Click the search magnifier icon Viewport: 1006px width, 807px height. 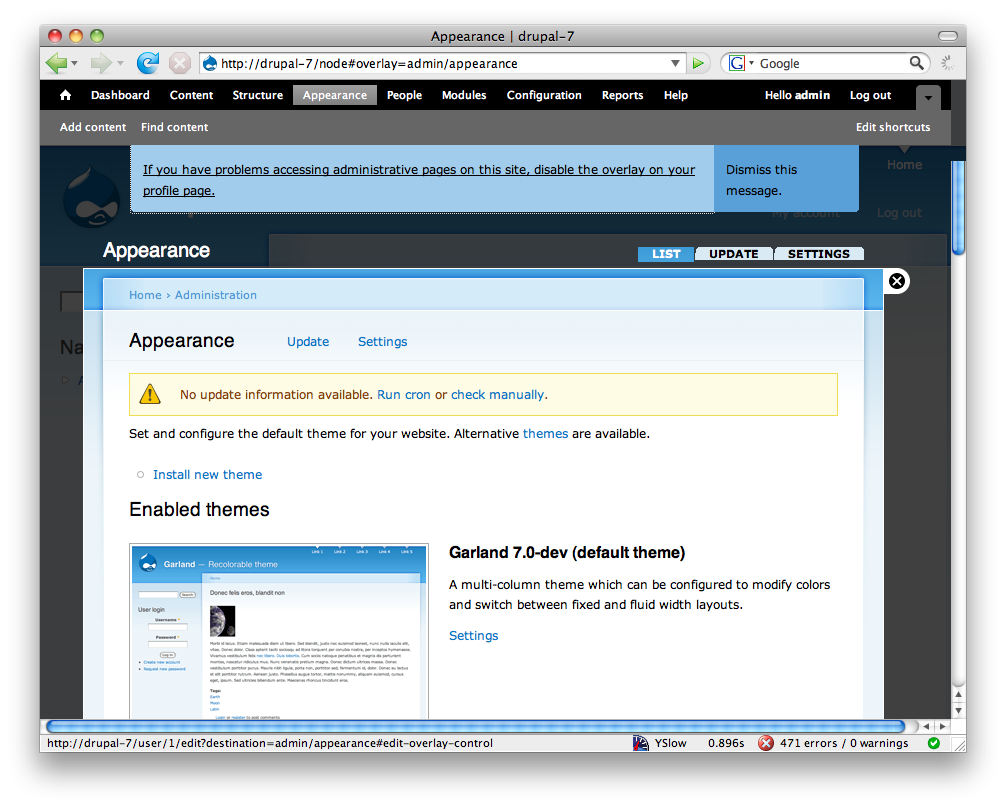coord(917,63)
